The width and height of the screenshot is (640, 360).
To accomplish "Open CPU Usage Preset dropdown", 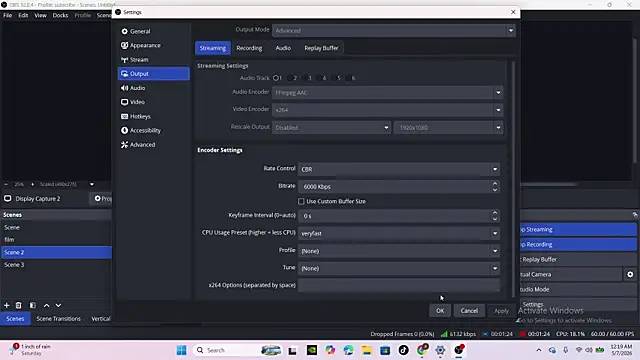I will tap(399, 233).
